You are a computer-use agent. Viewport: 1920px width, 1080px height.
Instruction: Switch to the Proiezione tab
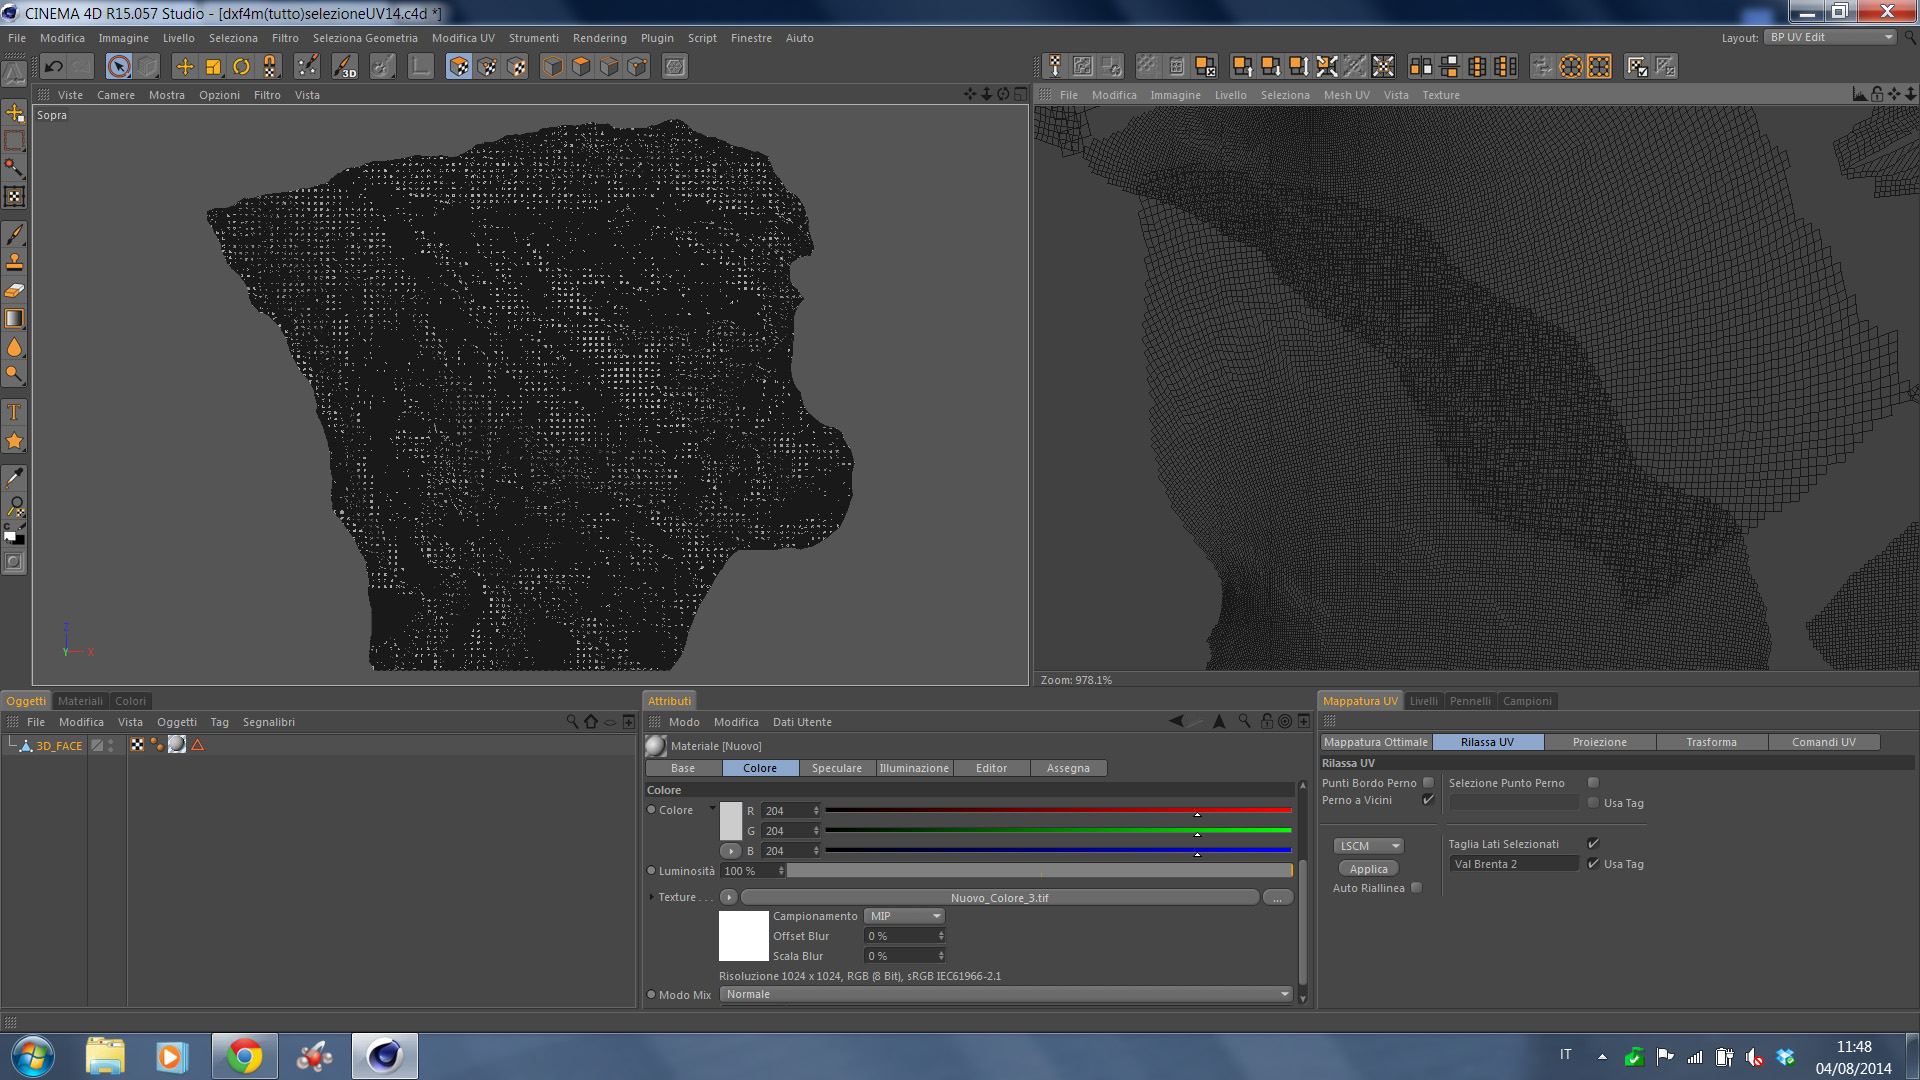(x=1599, y=742)
